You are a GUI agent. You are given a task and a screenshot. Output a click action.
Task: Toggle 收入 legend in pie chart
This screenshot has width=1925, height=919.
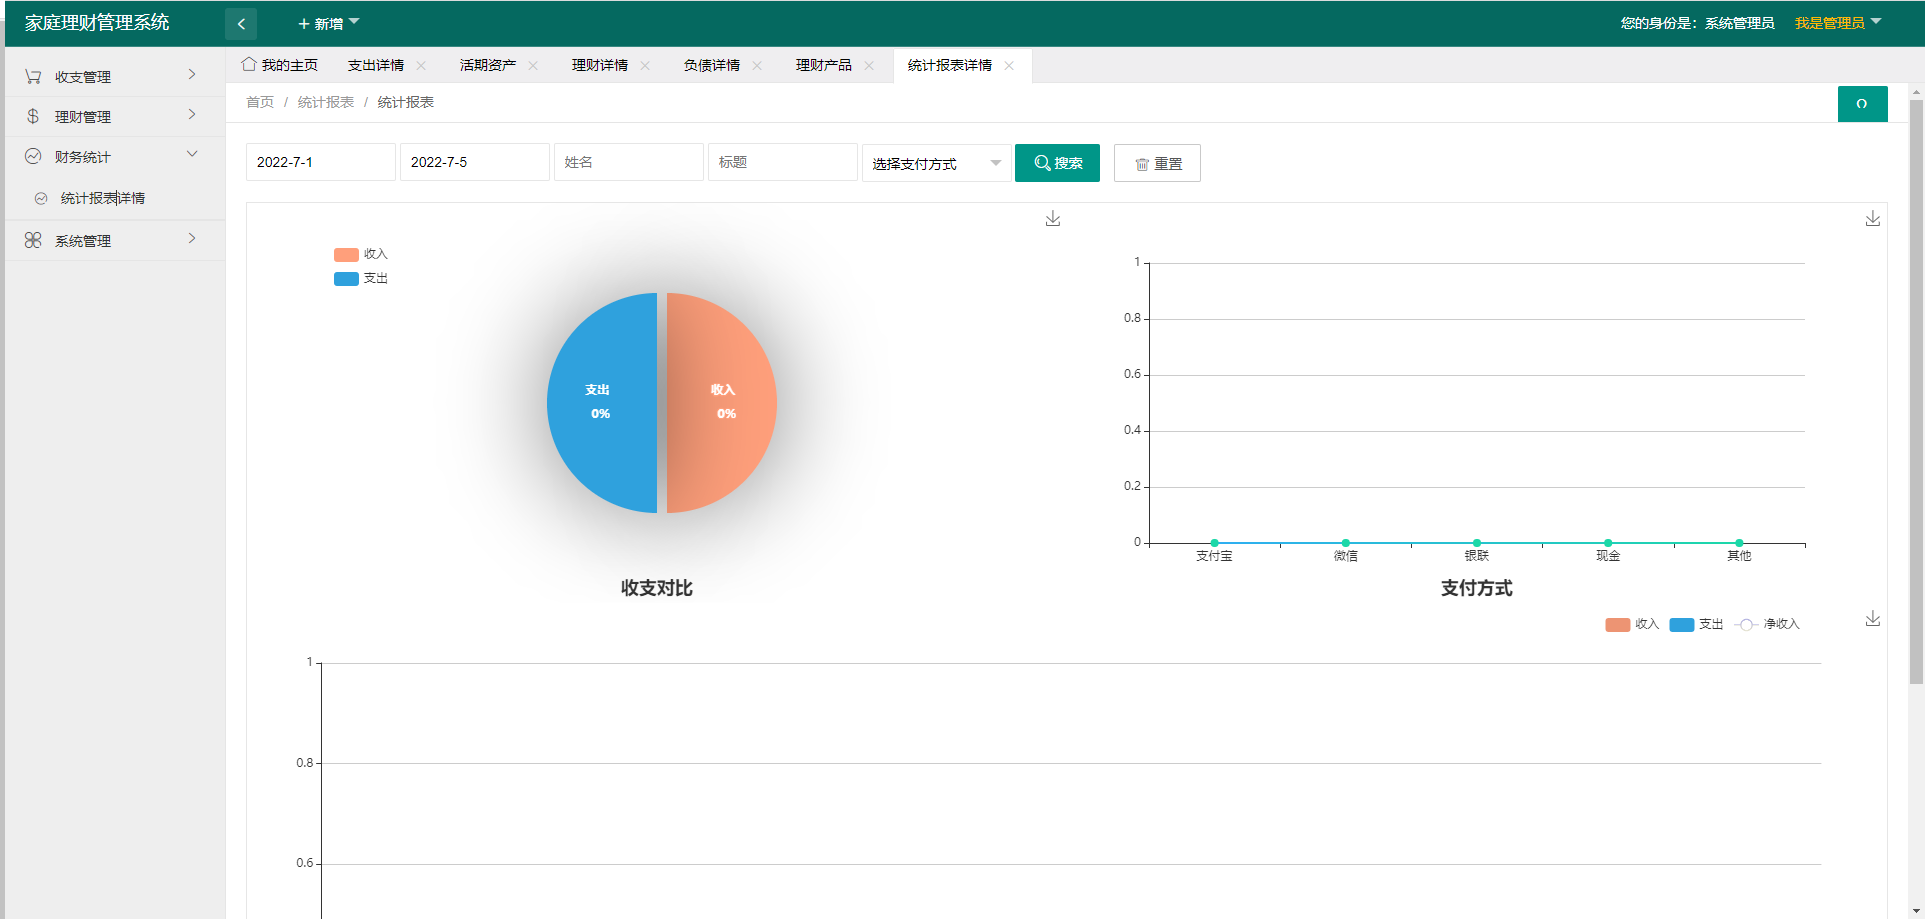click(360, 254)
